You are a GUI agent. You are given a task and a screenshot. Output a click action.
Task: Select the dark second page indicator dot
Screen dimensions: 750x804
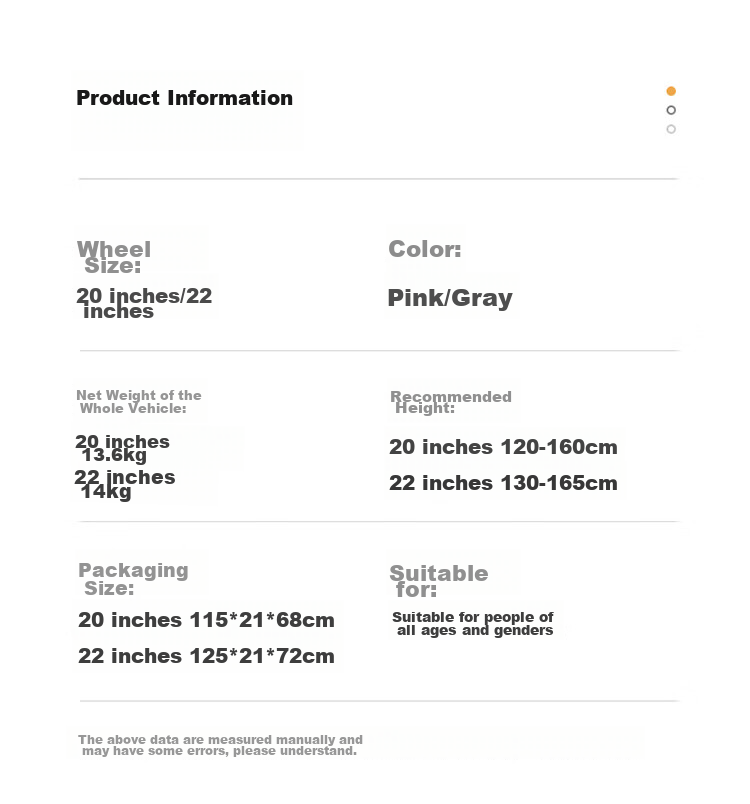671,110
